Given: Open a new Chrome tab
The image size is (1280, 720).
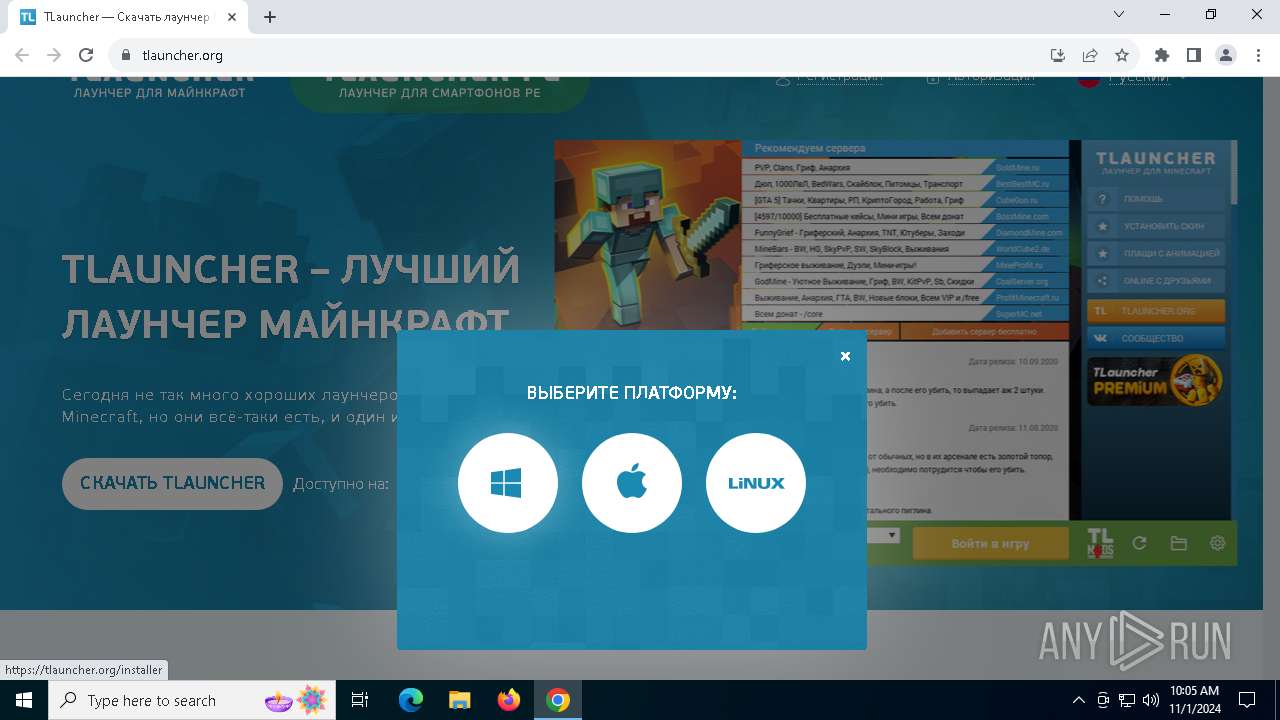Looking at the screenshot, I should point(270,17).
